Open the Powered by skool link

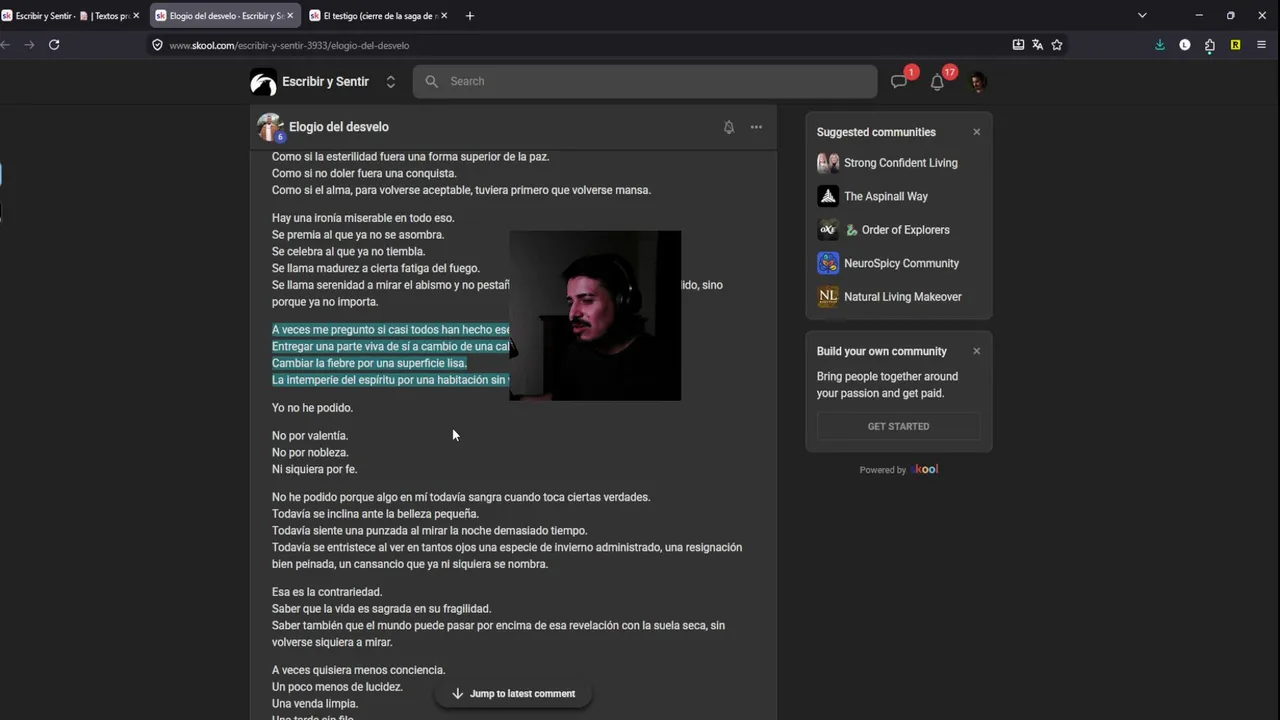(x=898, y=470)
